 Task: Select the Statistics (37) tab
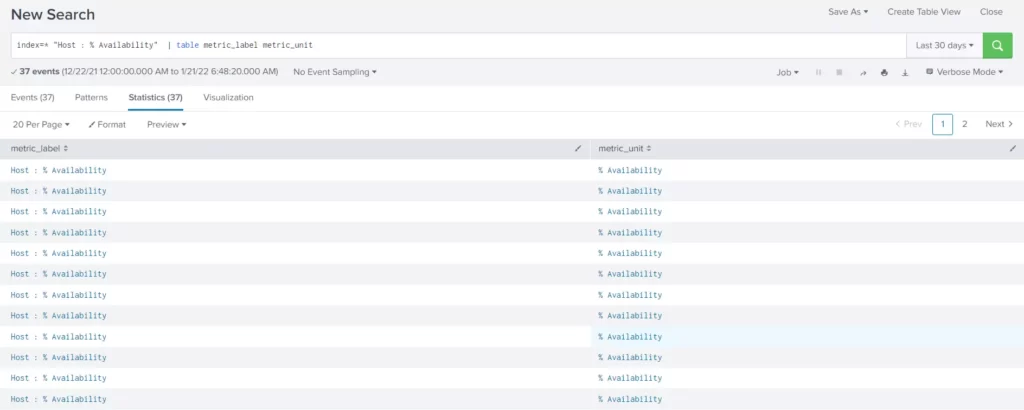click(x=155, y=97)
